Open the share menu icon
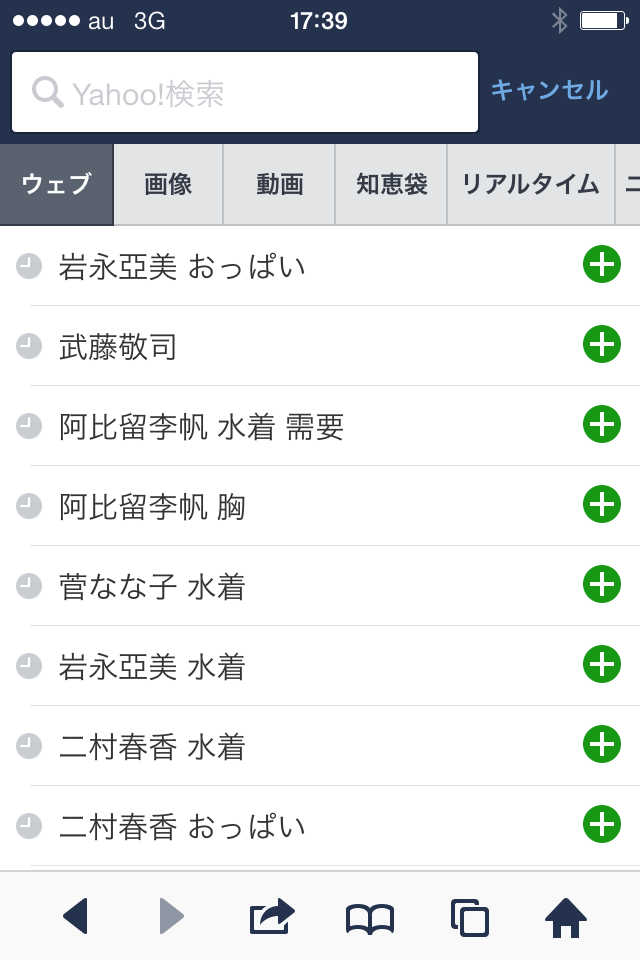Screen dimensions: 640x960 (272, 916)
